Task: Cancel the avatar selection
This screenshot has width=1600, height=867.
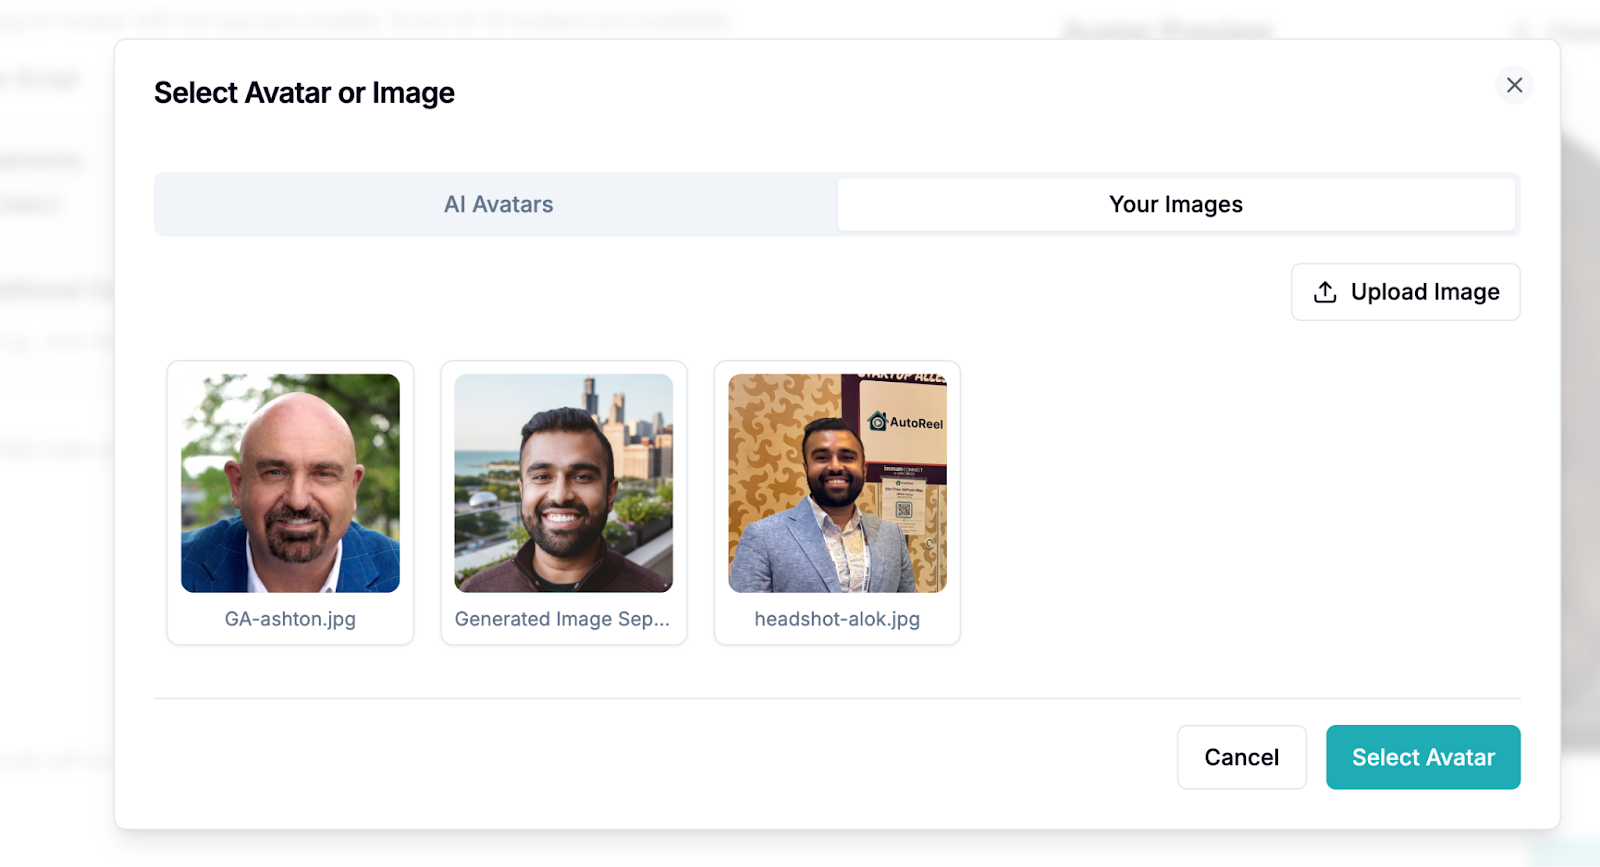Action: click(1241, 757)
